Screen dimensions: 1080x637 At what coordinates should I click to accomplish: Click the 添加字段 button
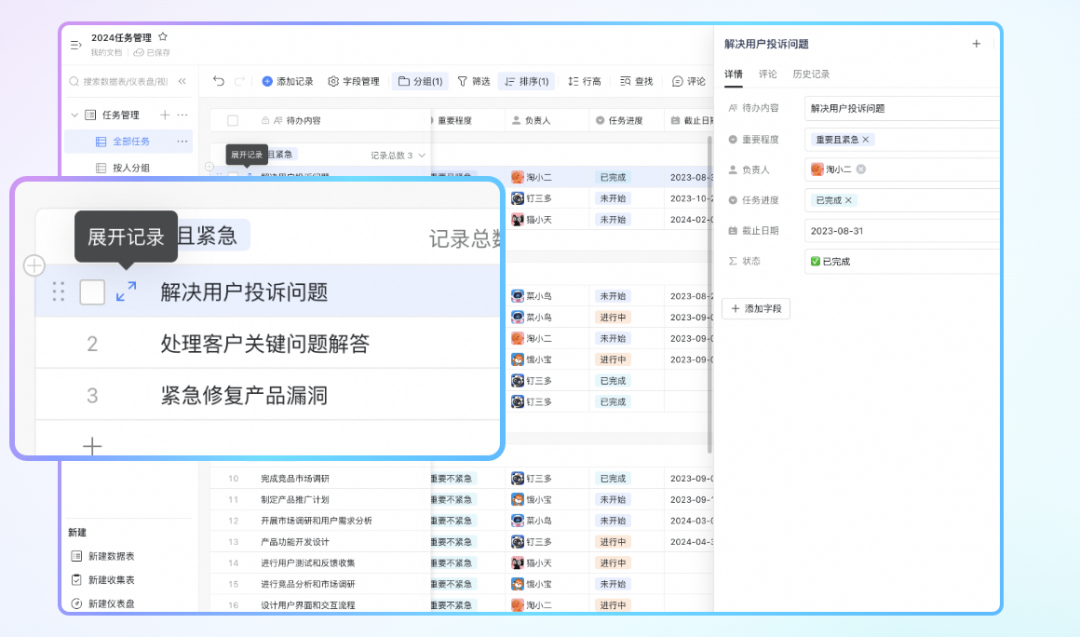(755, 309)
